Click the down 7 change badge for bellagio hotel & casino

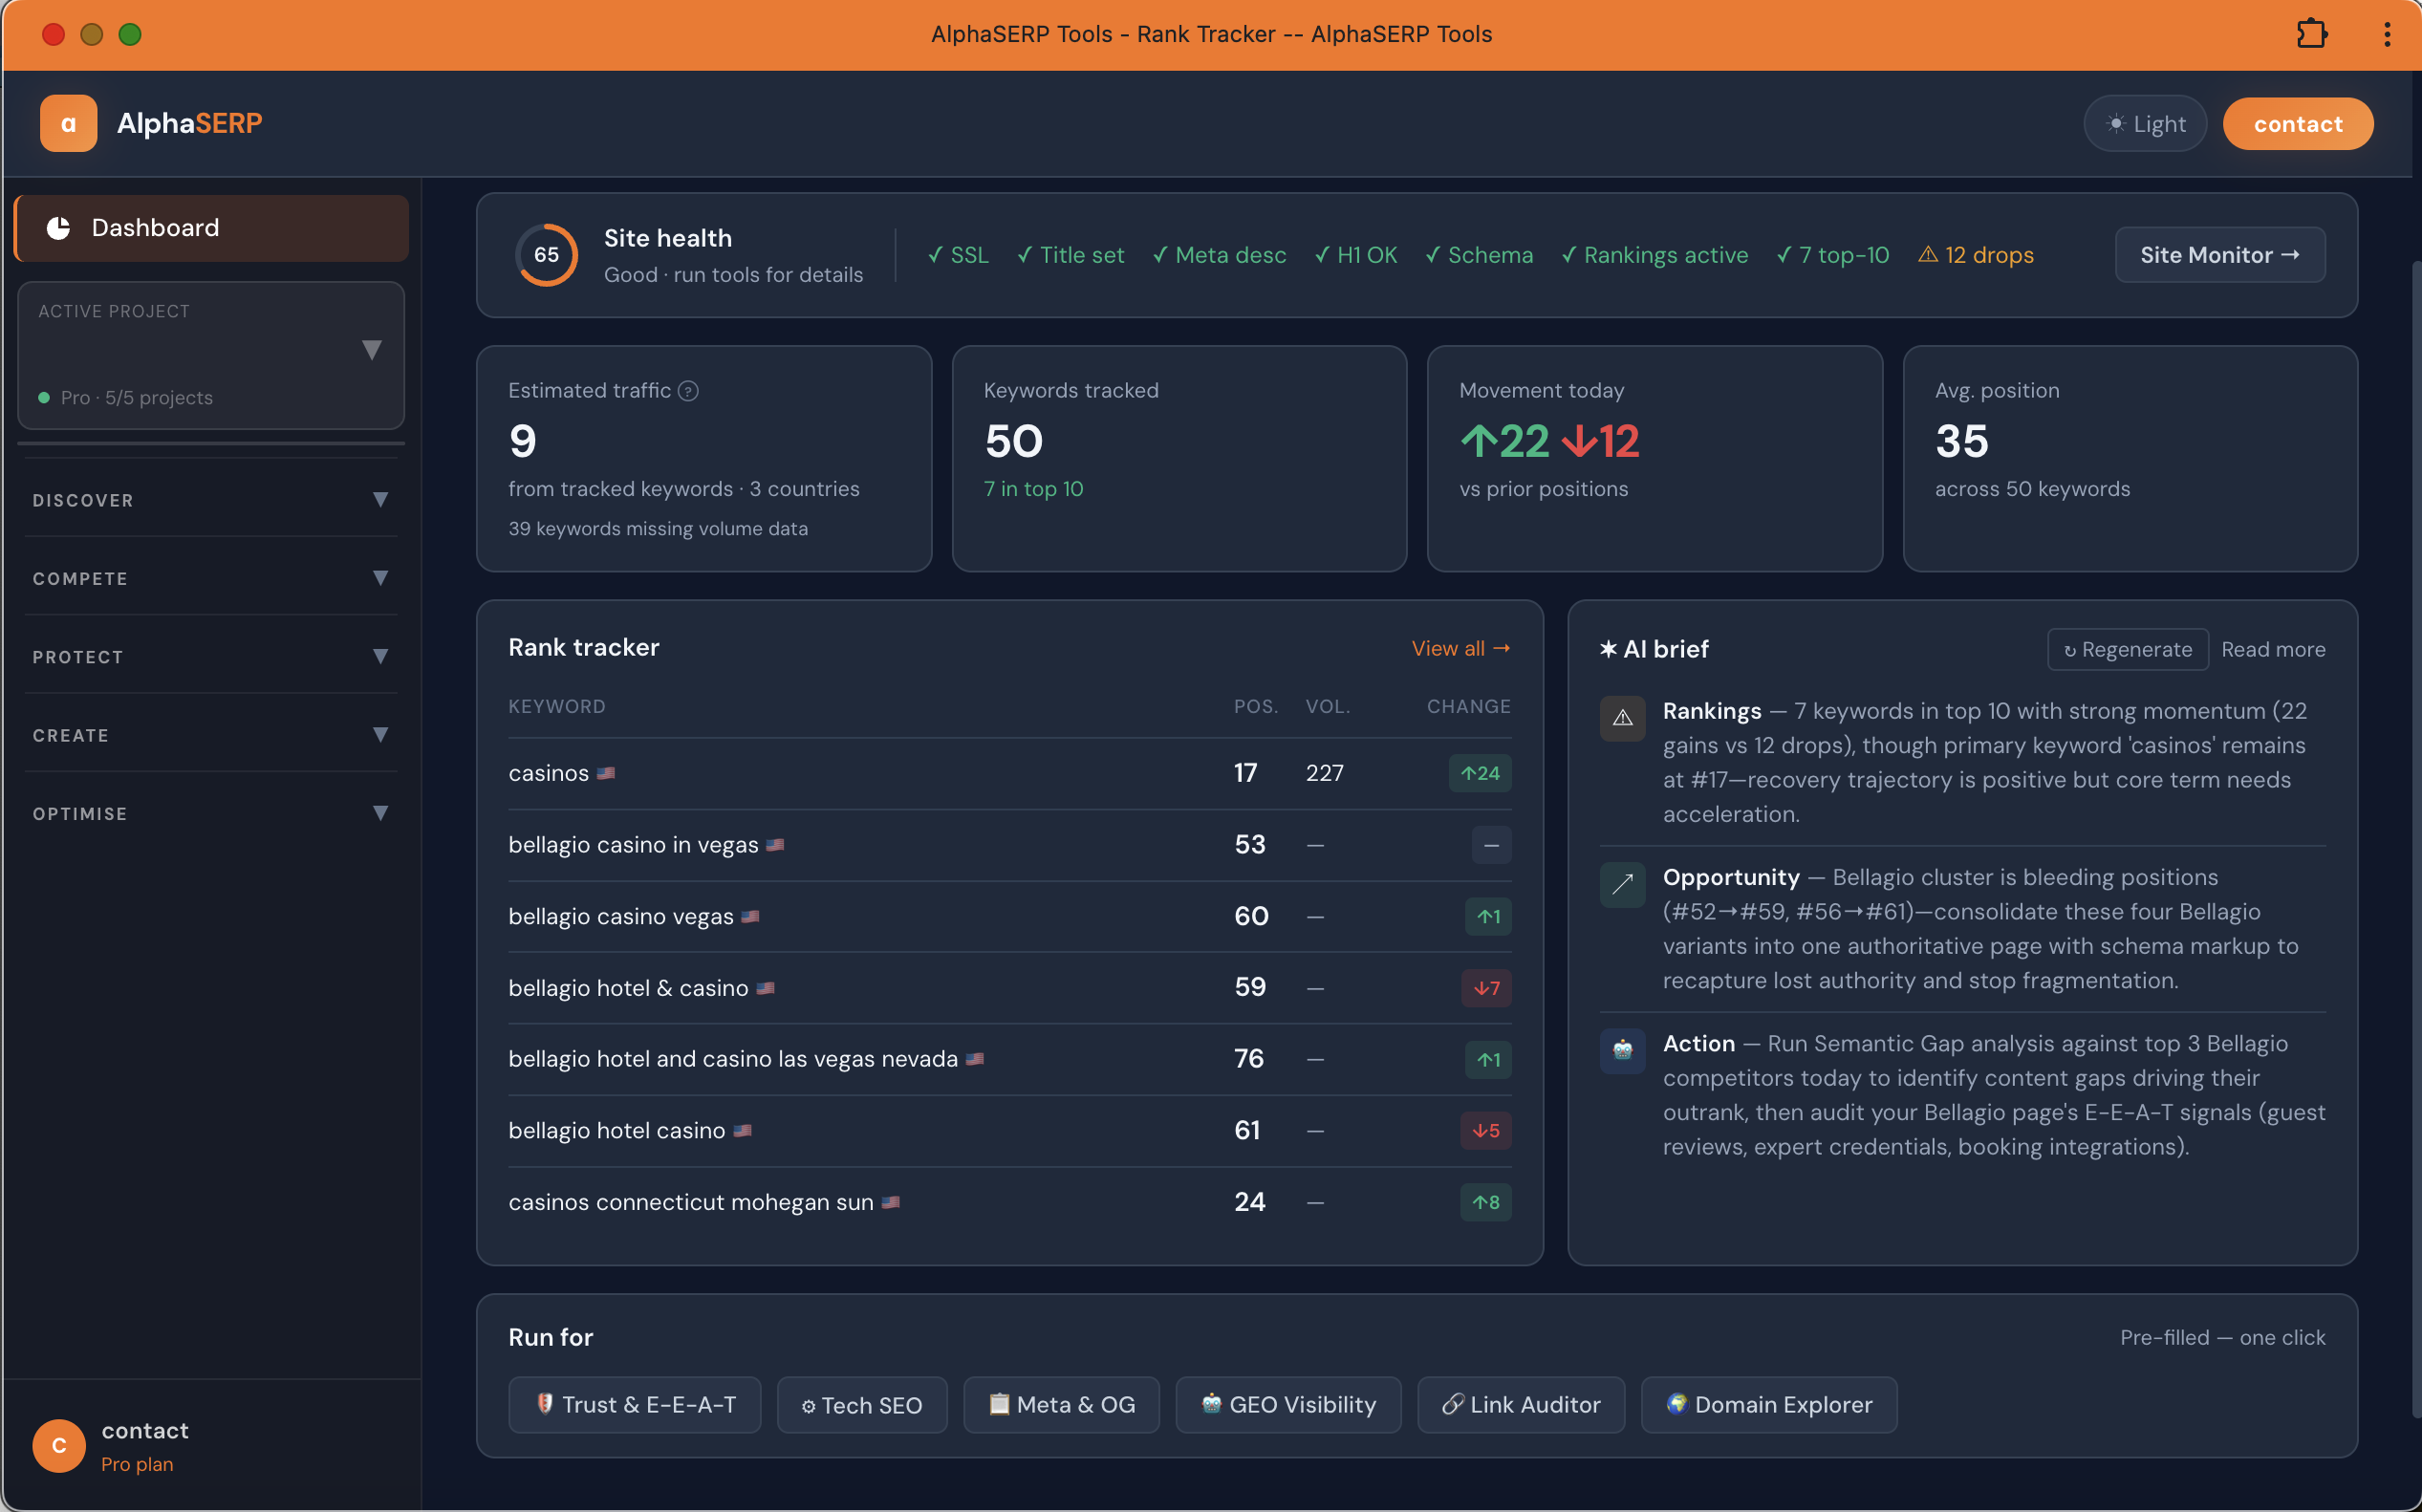click(1486, 988)
